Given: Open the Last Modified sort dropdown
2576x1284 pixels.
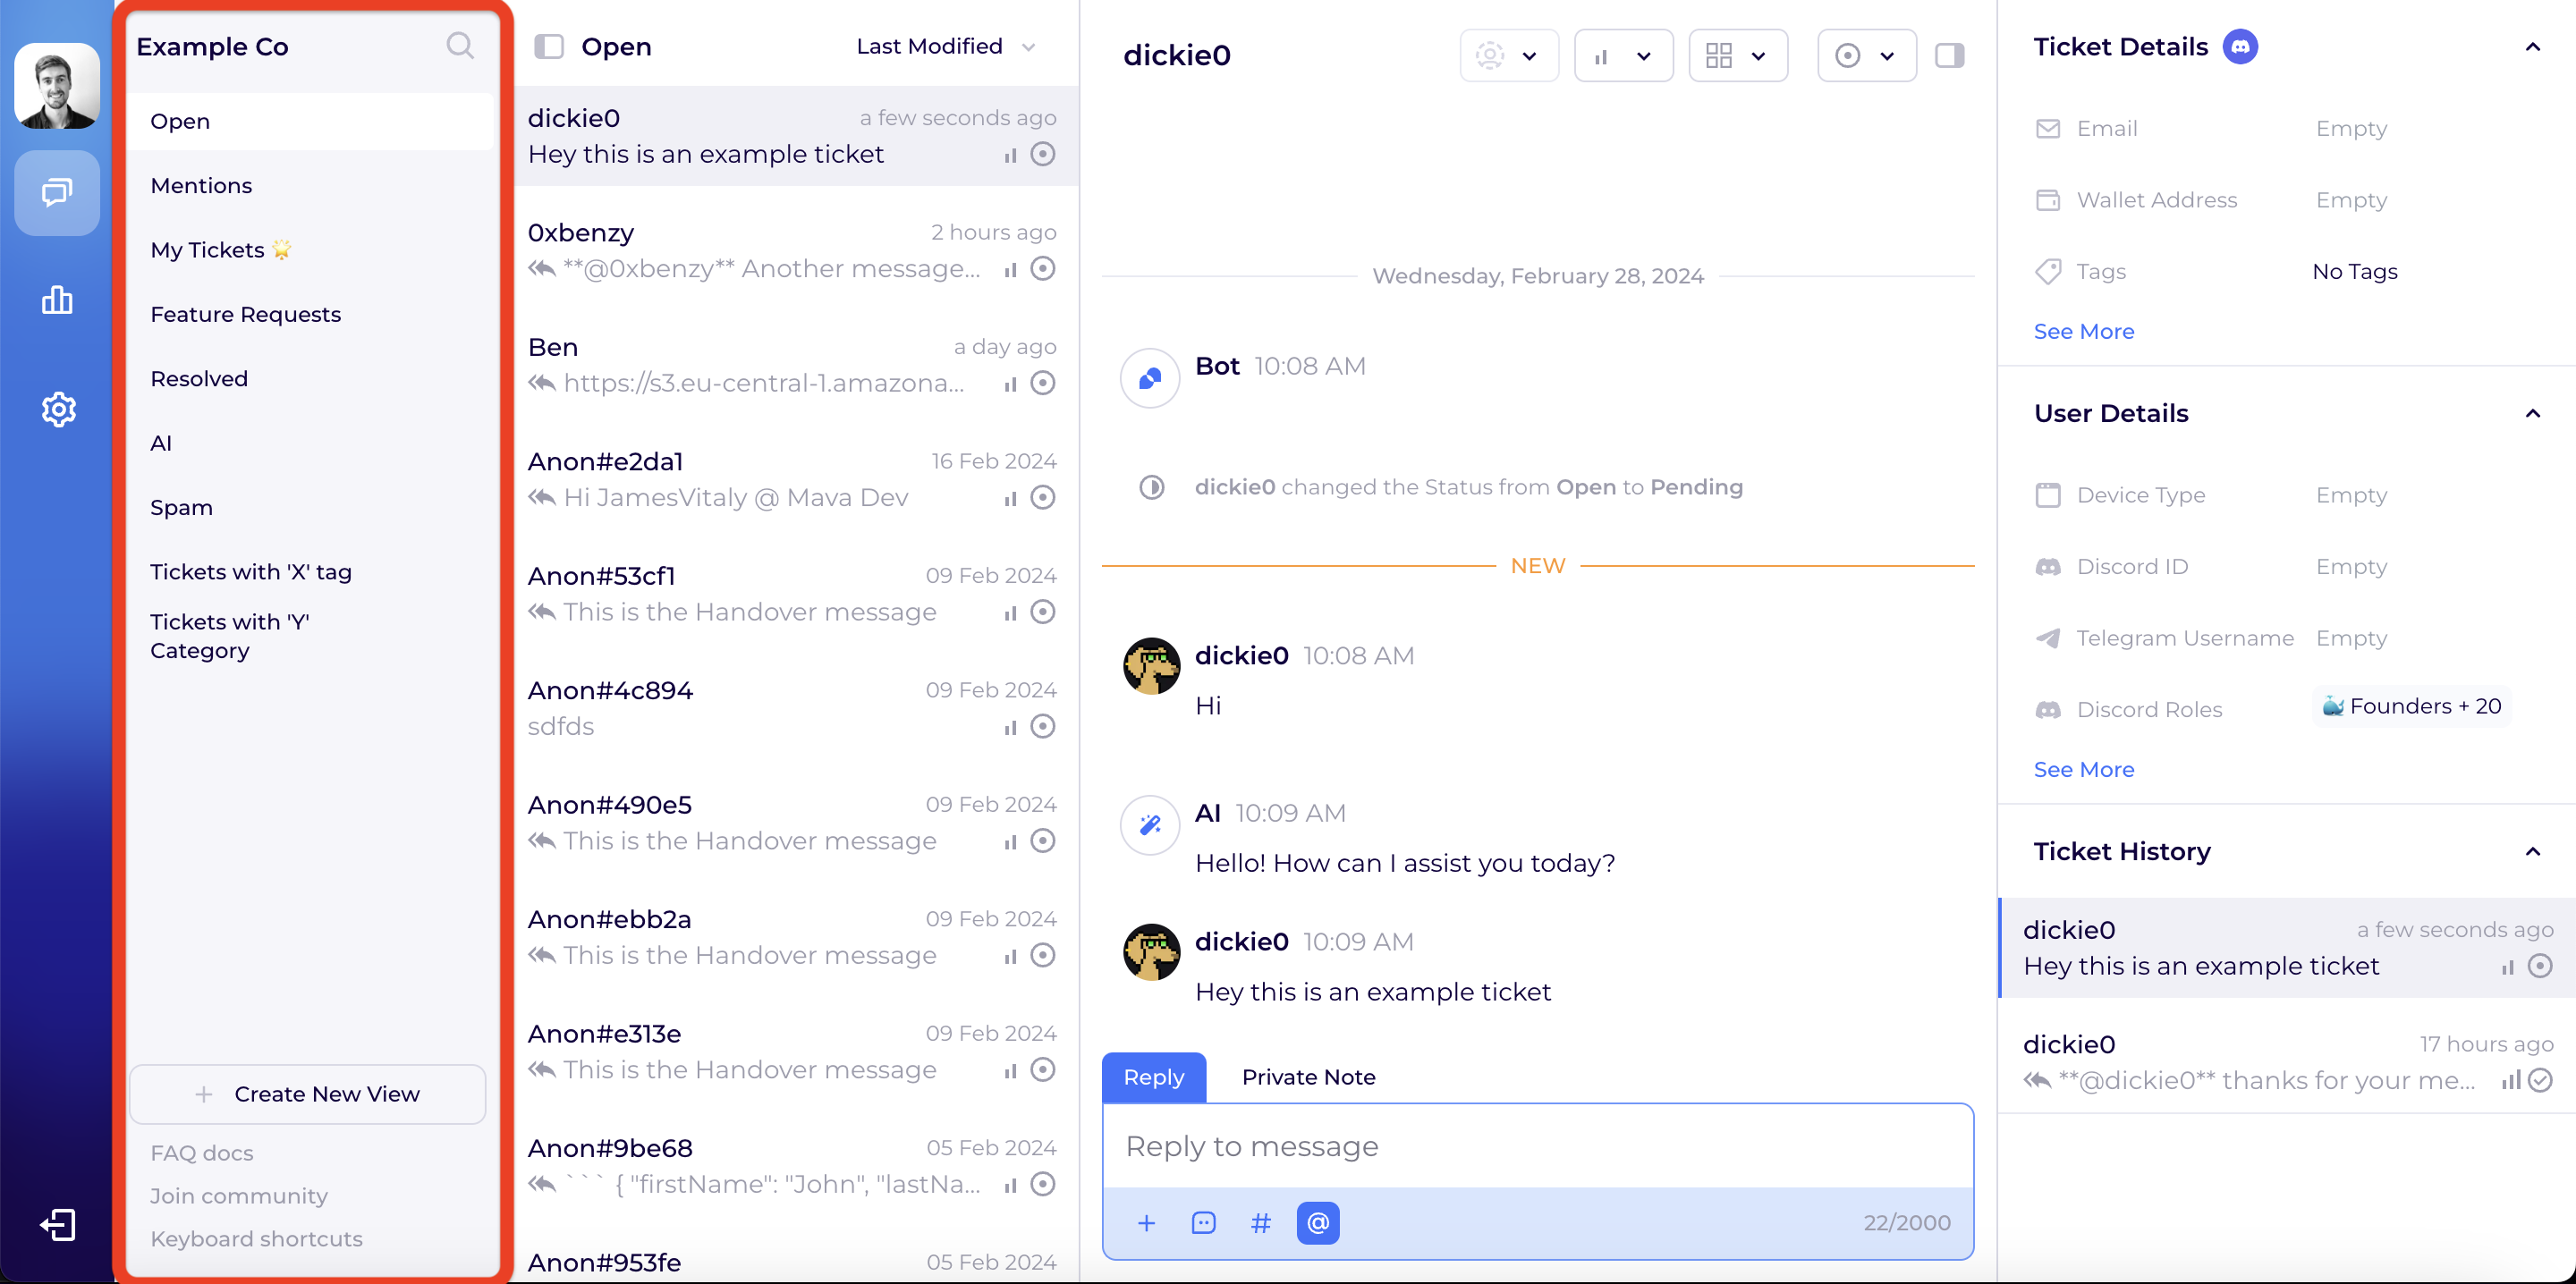Looking at the screenshot, I should (945, 46).
